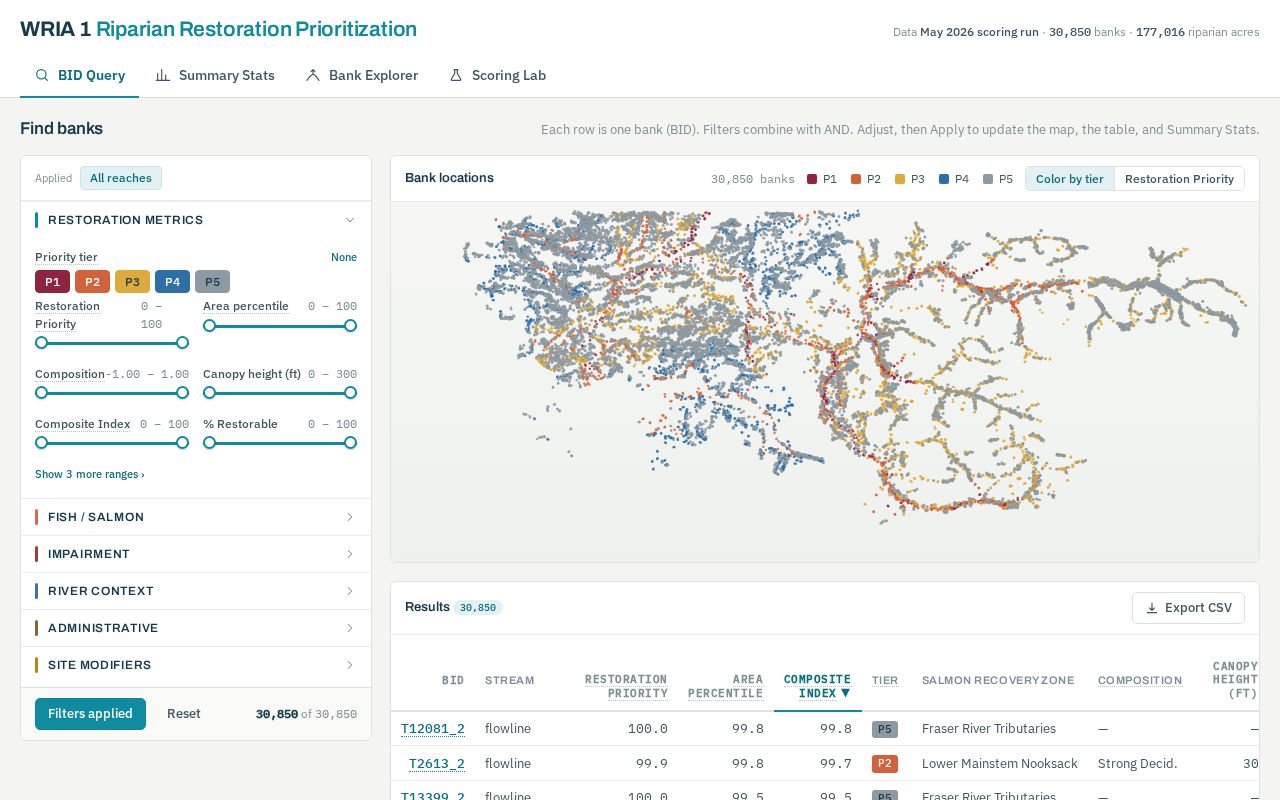This screenshot has width=1280, height=800.
Task: Click the Results count badge 30,850
Action: pyautogui.click(x=478, y=608)
